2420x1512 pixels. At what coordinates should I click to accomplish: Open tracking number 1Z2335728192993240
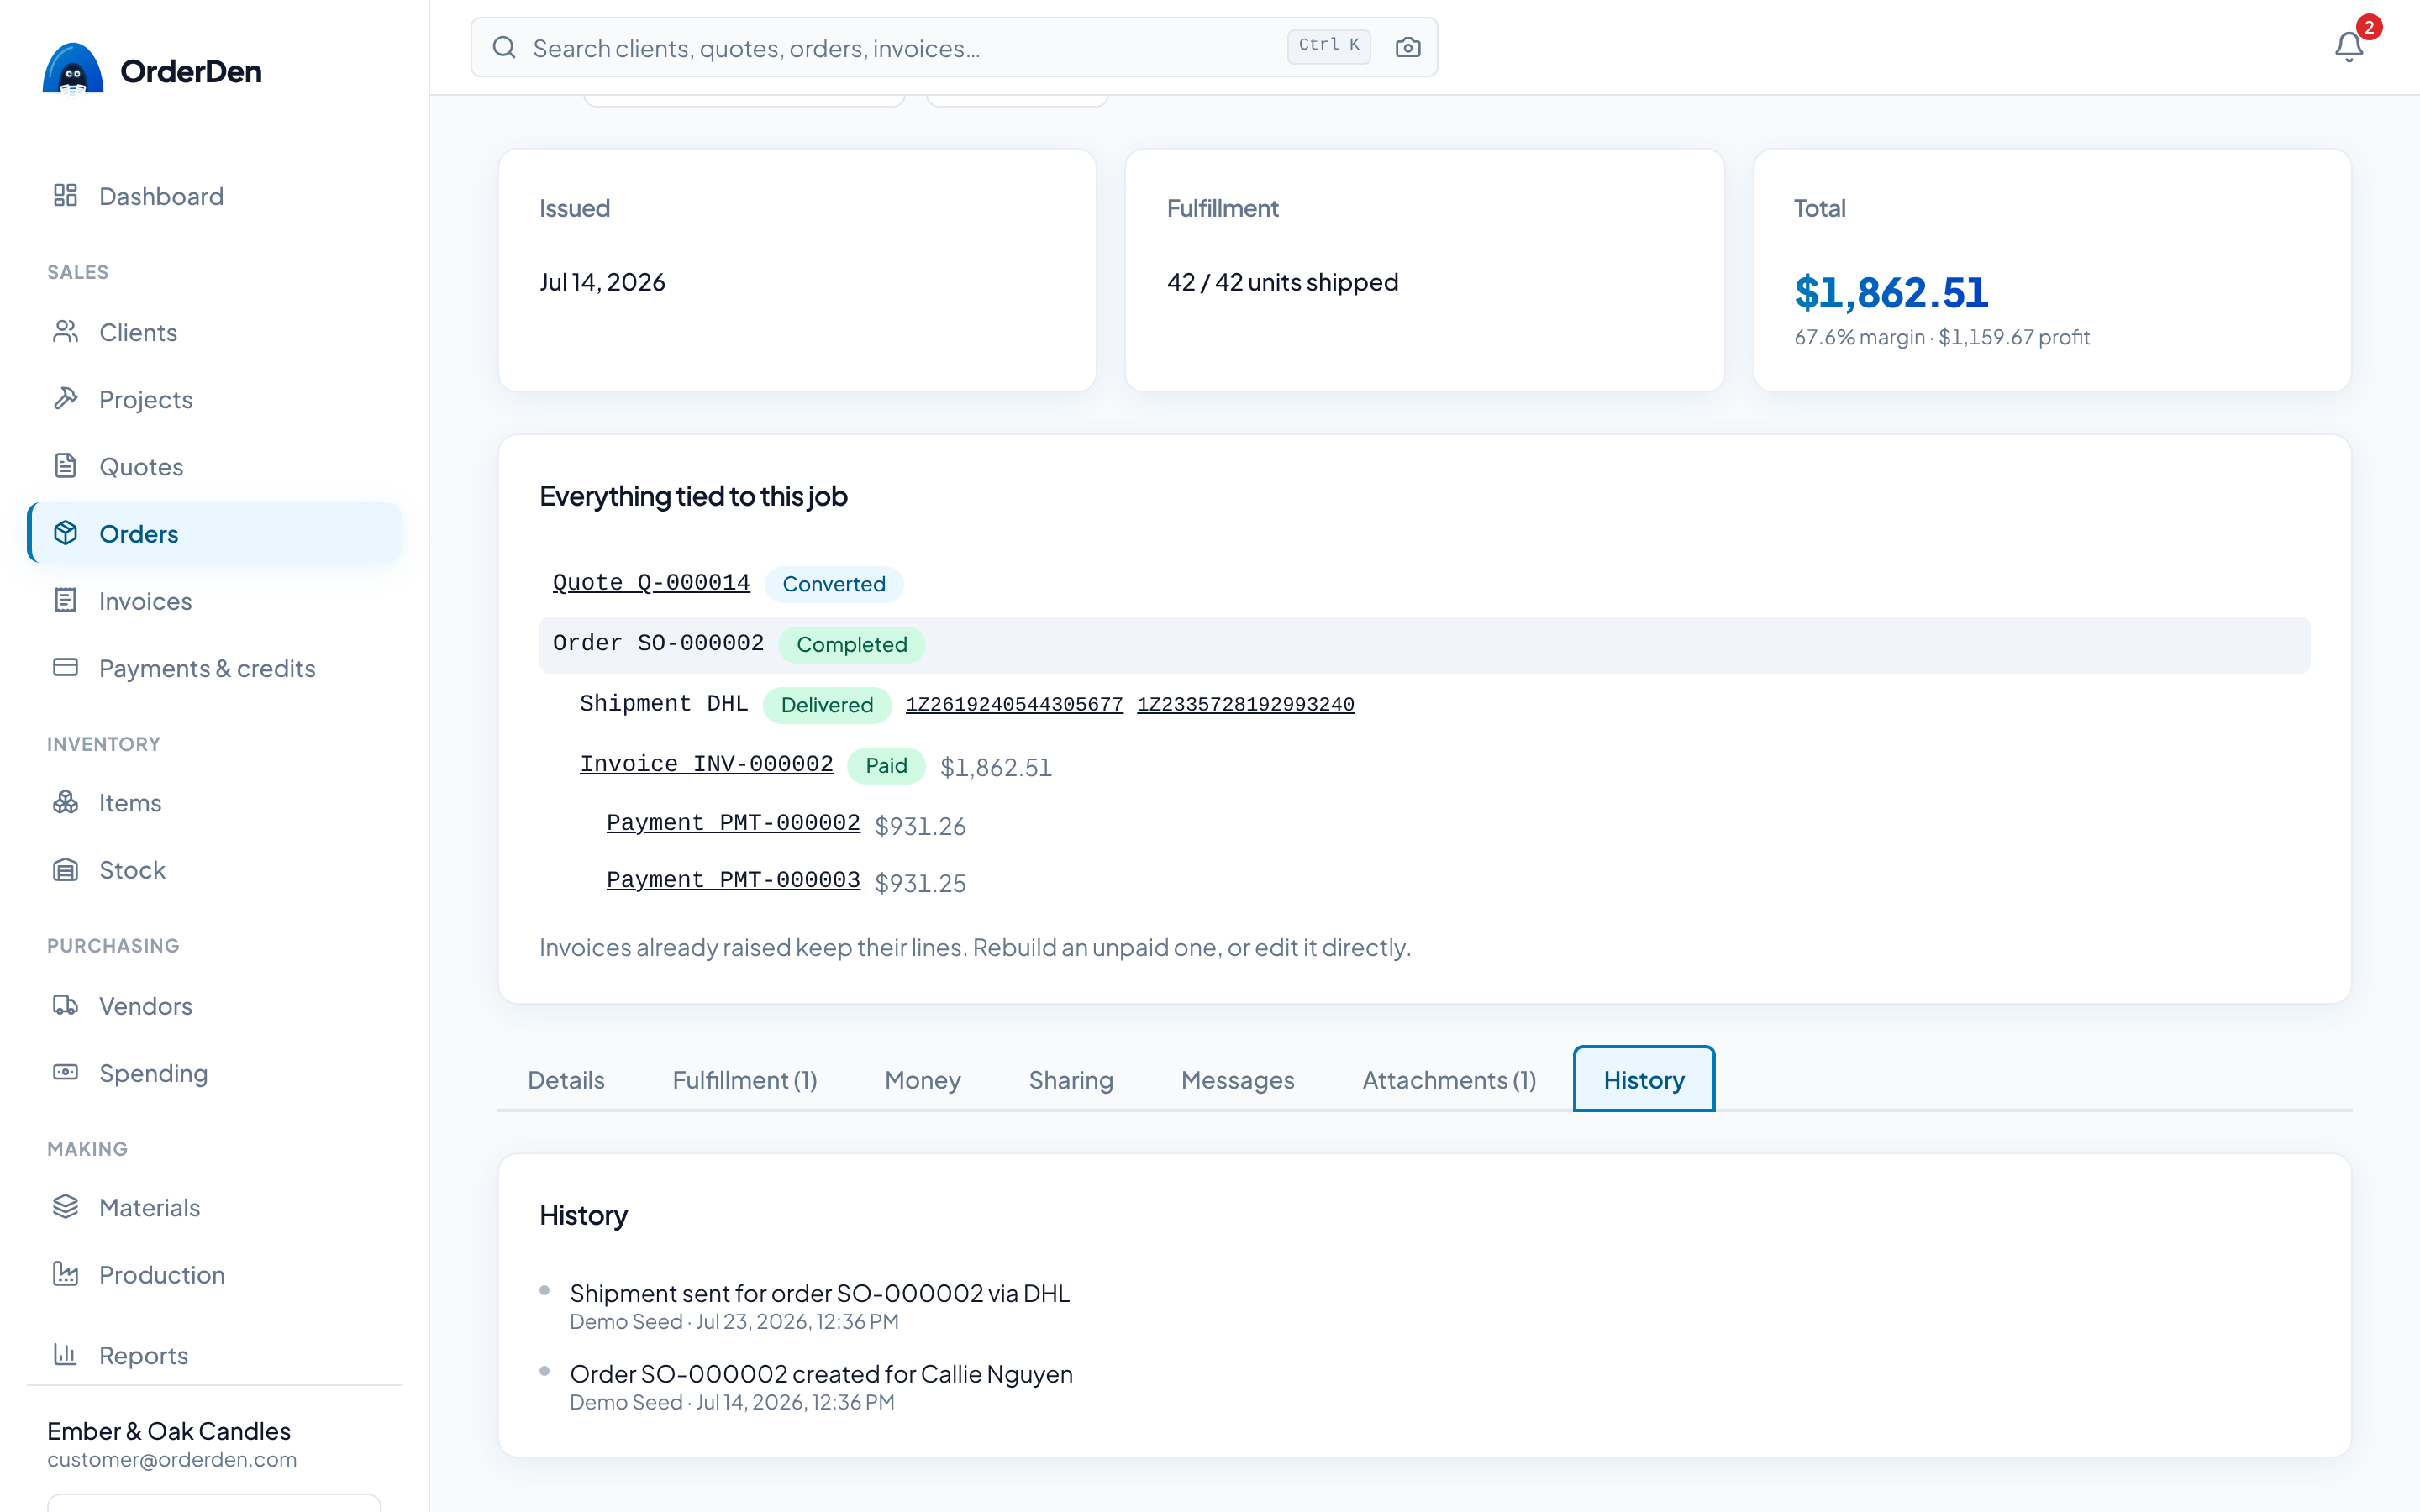coord(1246,704)
